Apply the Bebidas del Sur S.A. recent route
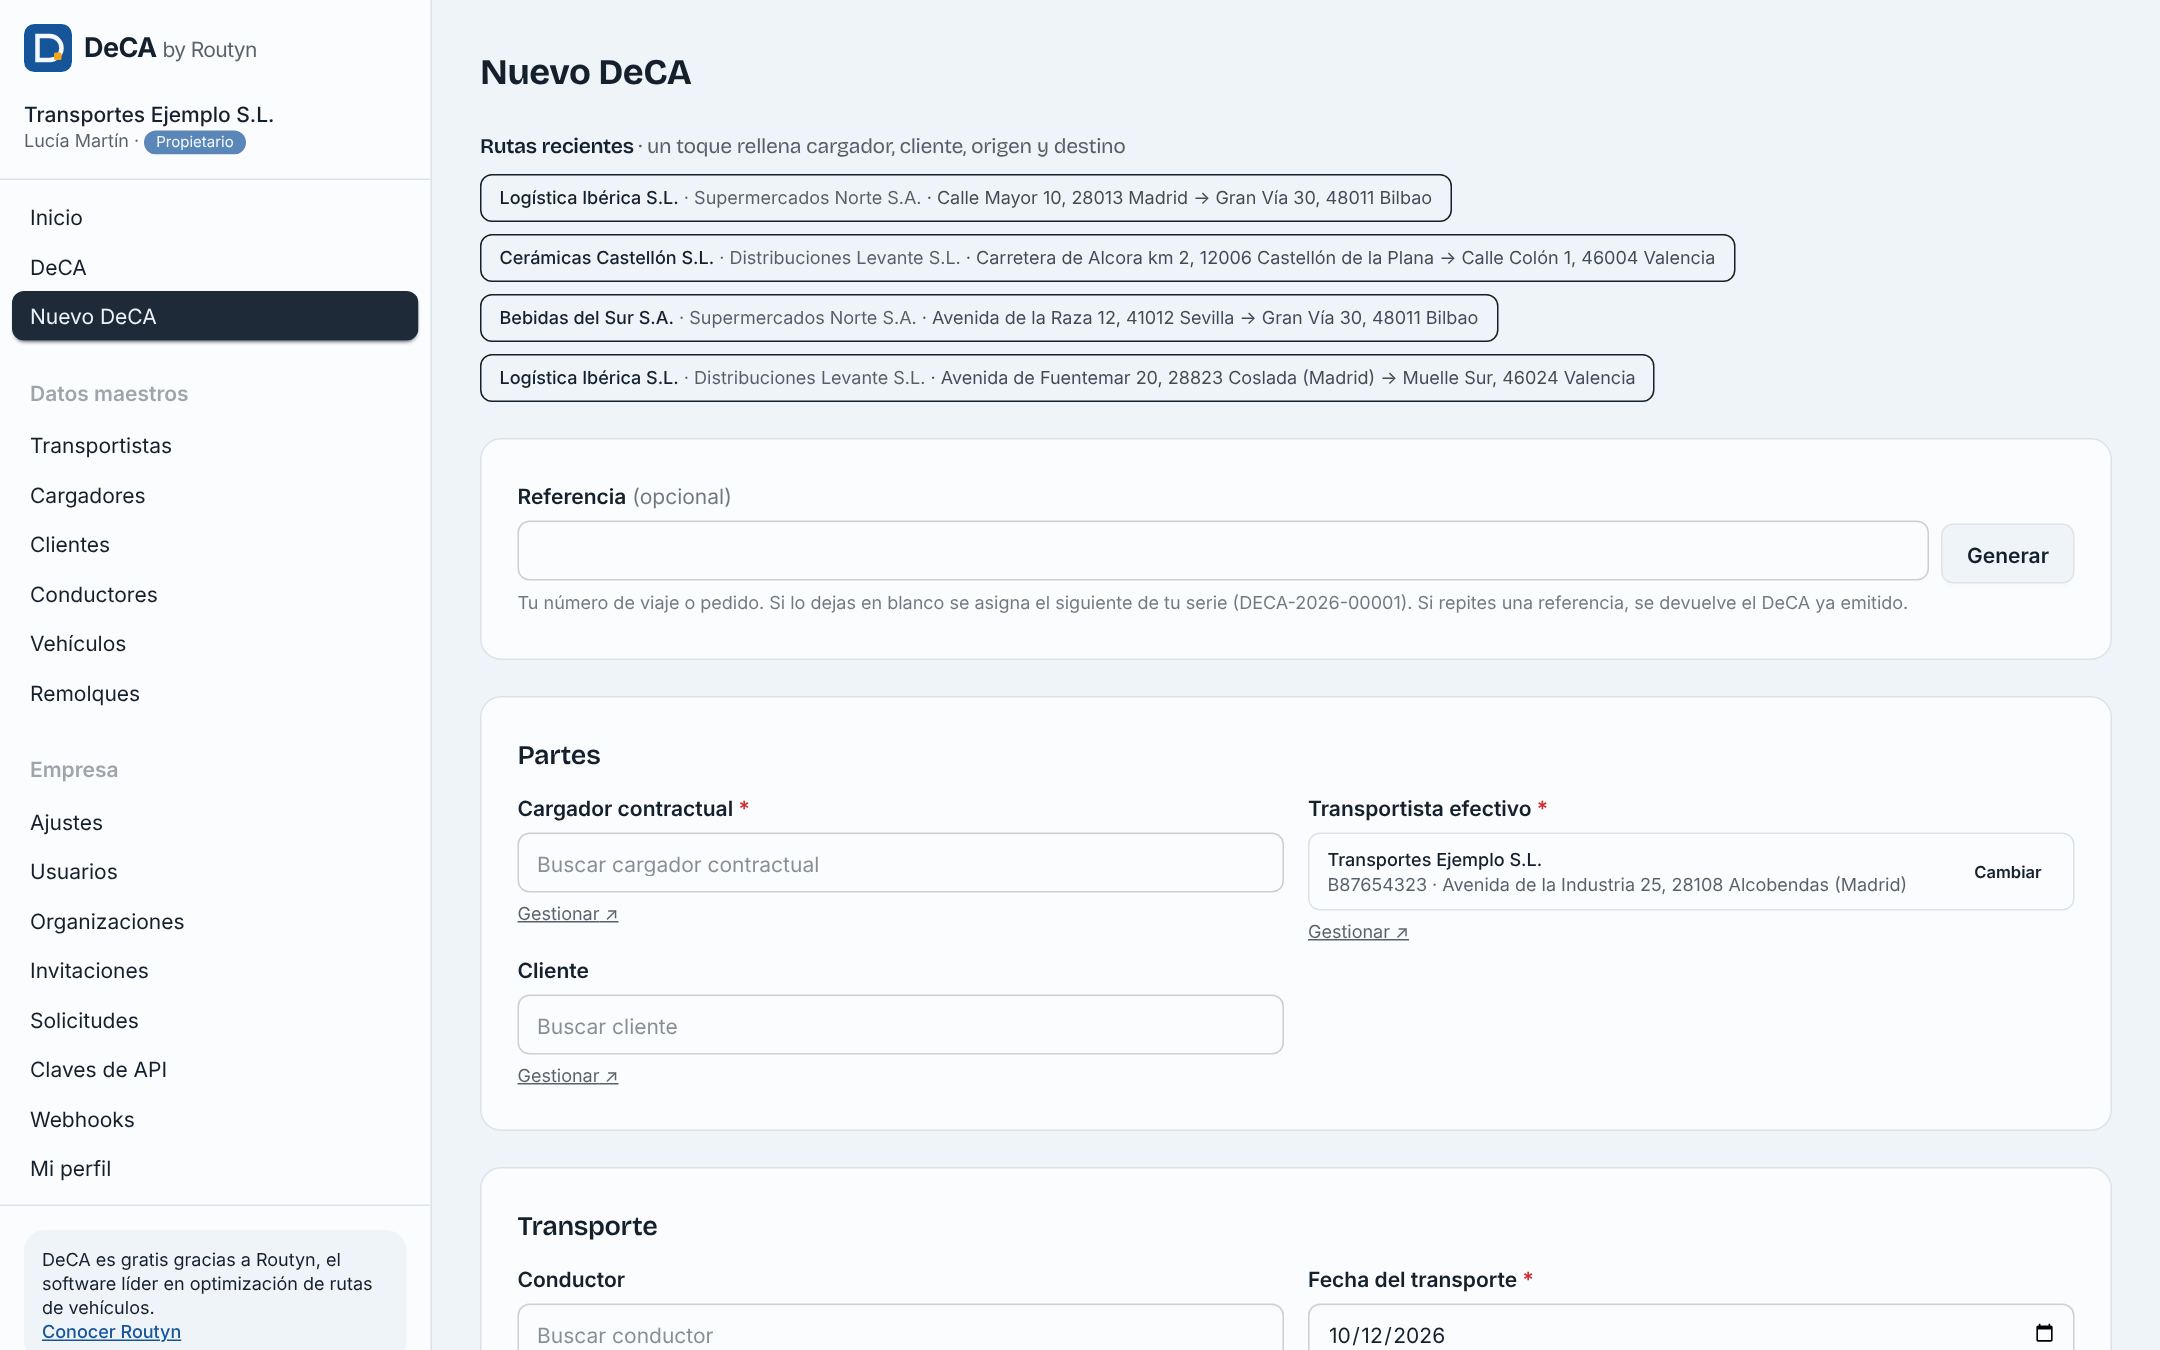Viewport: 2160px width, 1350px height. pos(989,318)
